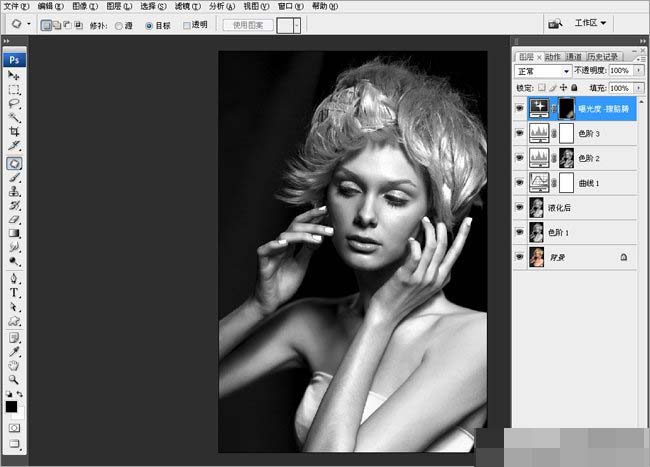Select the Zoom tool
The image size is (650, 467).
pyautogui.click(x=14, y=380)
